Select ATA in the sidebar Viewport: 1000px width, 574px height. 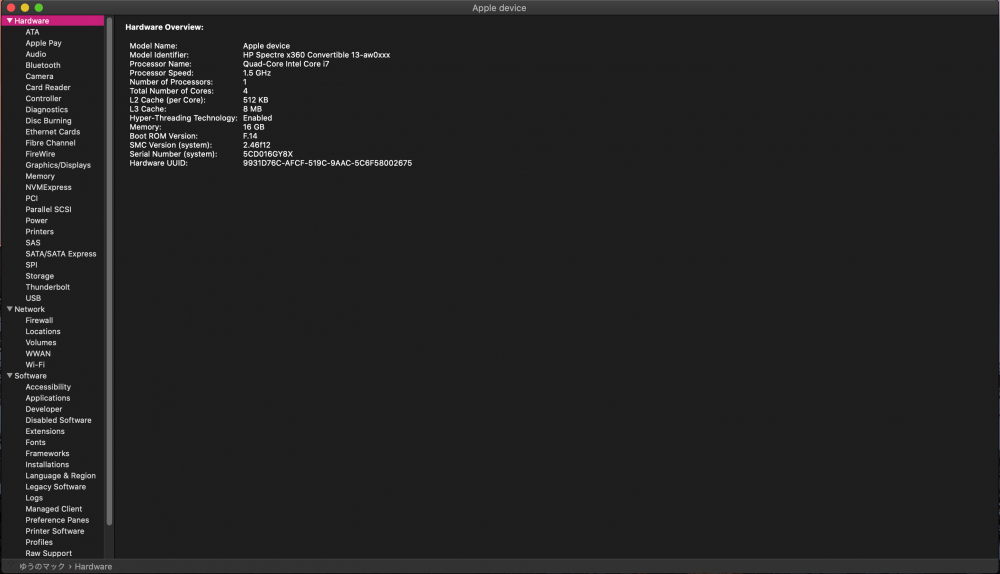(32, 32)
